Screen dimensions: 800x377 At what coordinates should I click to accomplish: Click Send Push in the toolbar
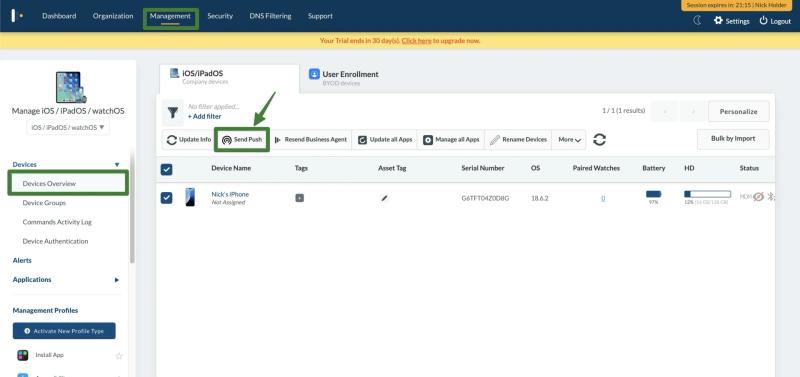pyautogui.click(x=242, y=139)
